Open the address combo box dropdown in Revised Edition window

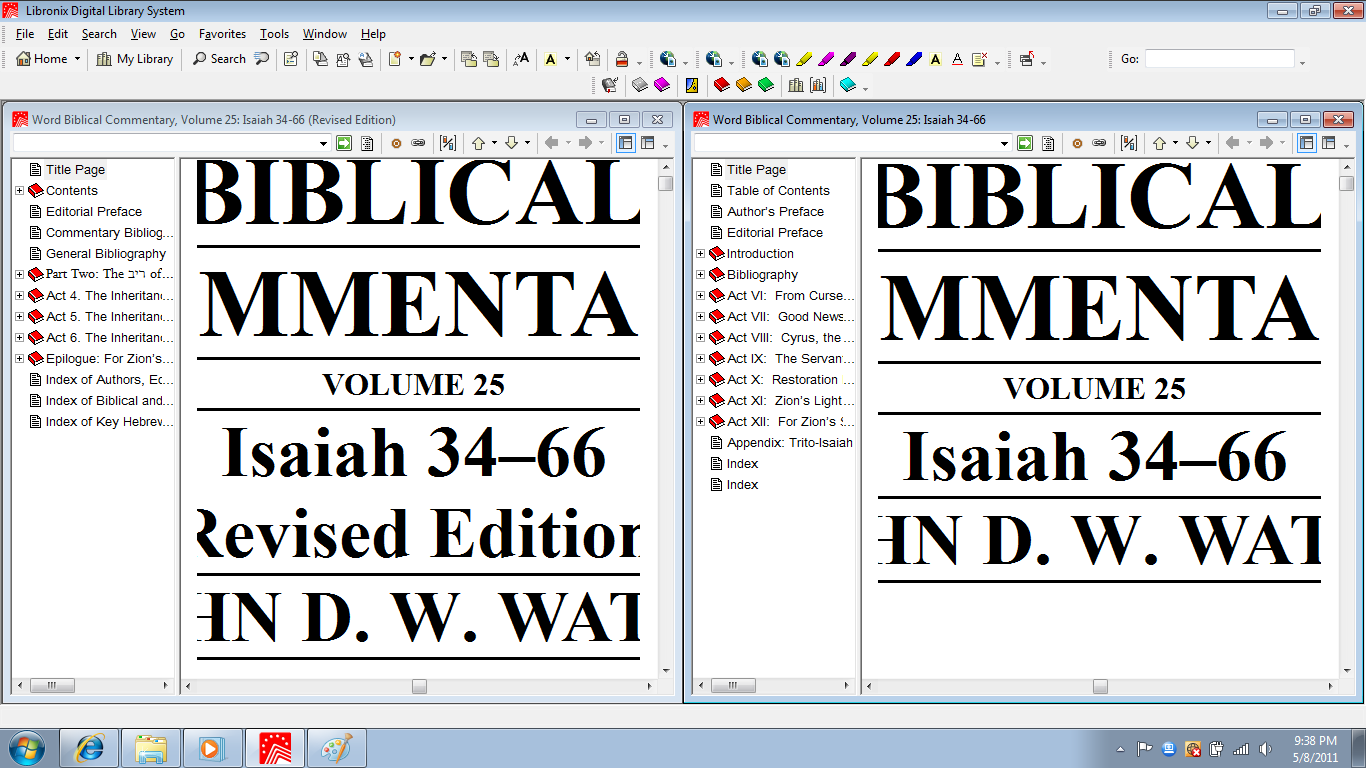(x=323, y=143)
